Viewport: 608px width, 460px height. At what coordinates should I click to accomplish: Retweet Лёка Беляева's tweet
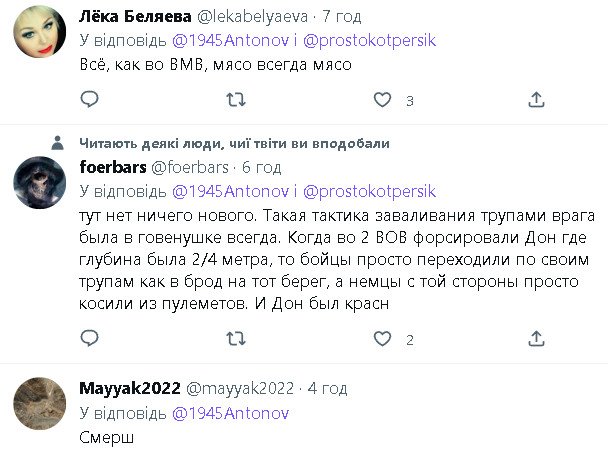point(237,99)
